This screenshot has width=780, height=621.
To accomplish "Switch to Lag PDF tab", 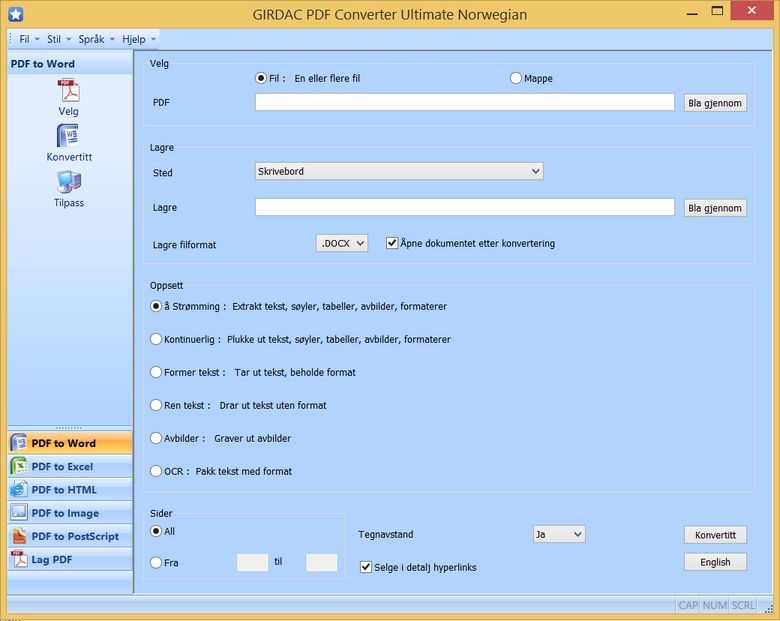I will pos(70,559).
